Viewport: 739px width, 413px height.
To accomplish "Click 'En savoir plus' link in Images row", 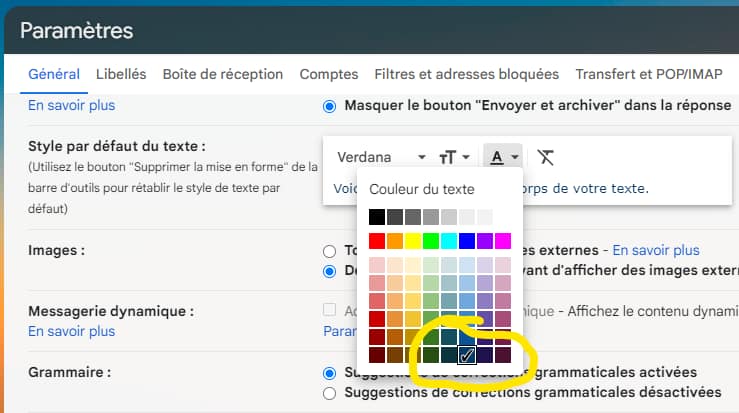I will 655,250.
